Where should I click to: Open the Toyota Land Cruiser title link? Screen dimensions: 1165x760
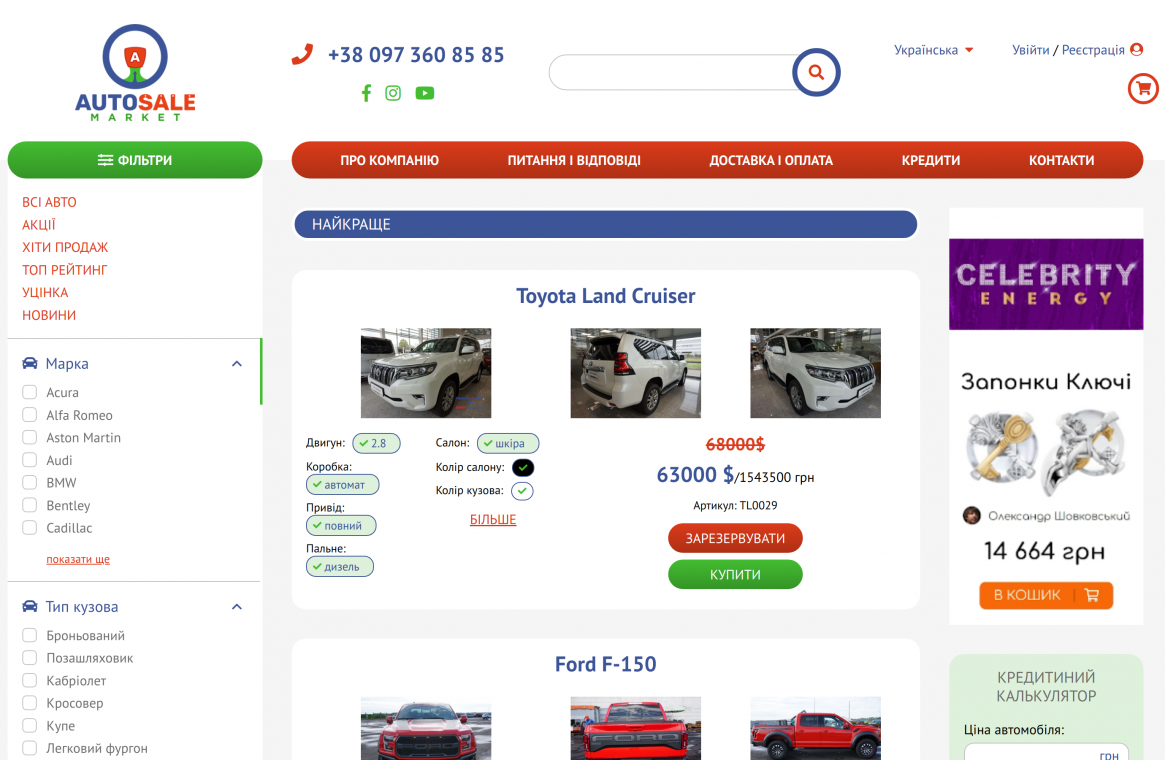pyautogui.click(x=606, y=296)
